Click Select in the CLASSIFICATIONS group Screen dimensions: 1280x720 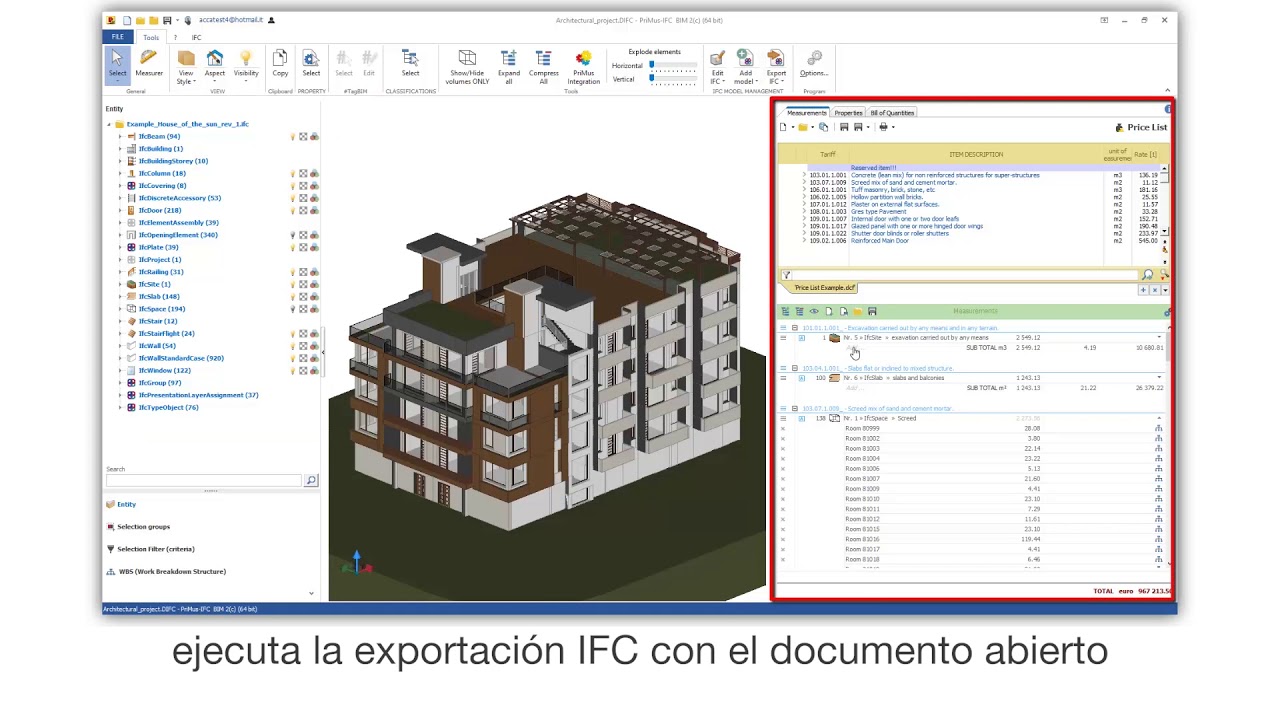(x=410, y=65)
